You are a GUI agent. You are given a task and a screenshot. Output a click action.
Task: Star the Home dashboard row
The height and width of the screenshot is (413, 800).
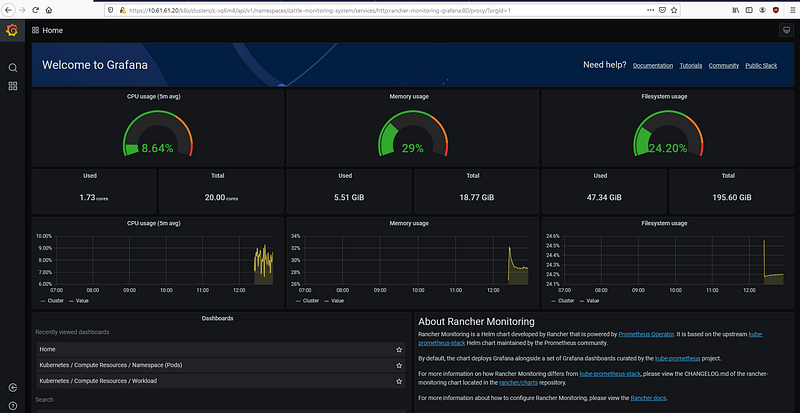(x=399, y=350)
